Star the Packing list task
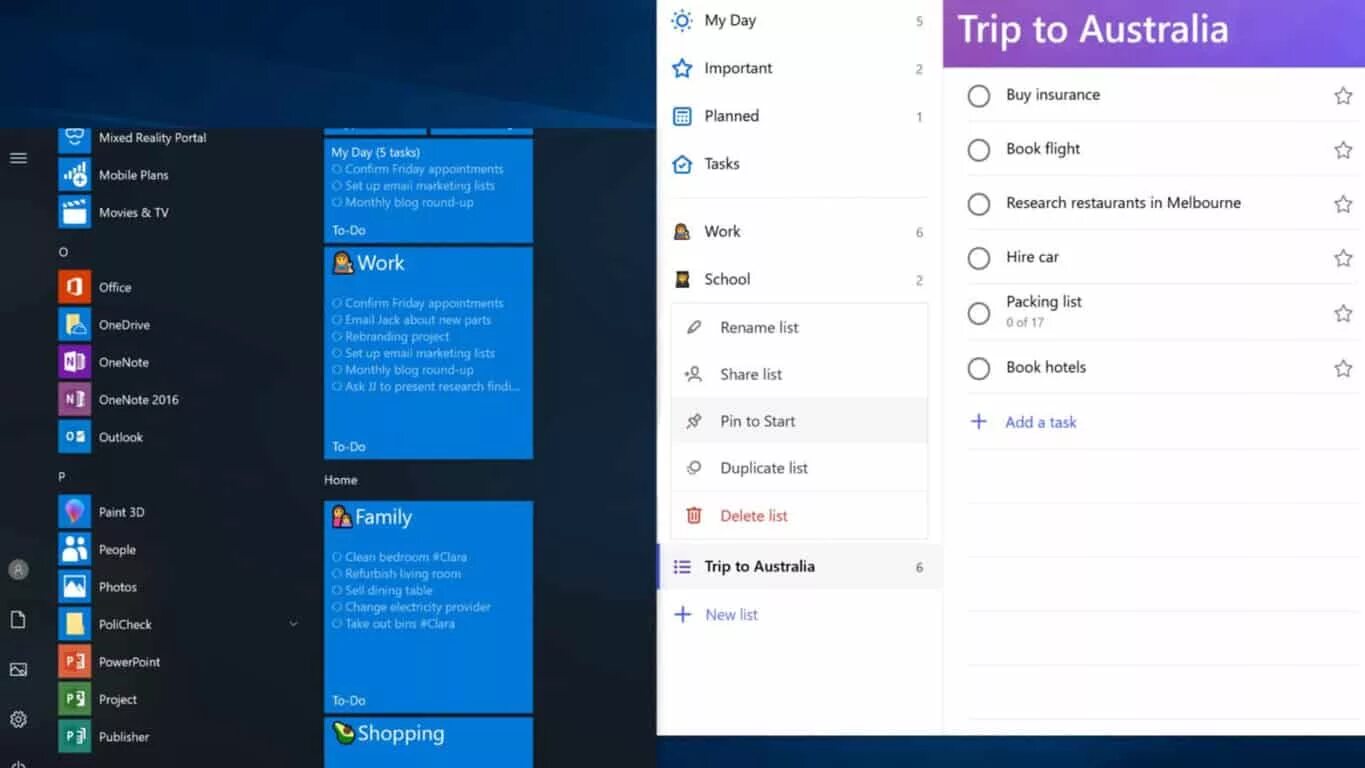This screenshot has width=1365, height=768. [1343, 313]
